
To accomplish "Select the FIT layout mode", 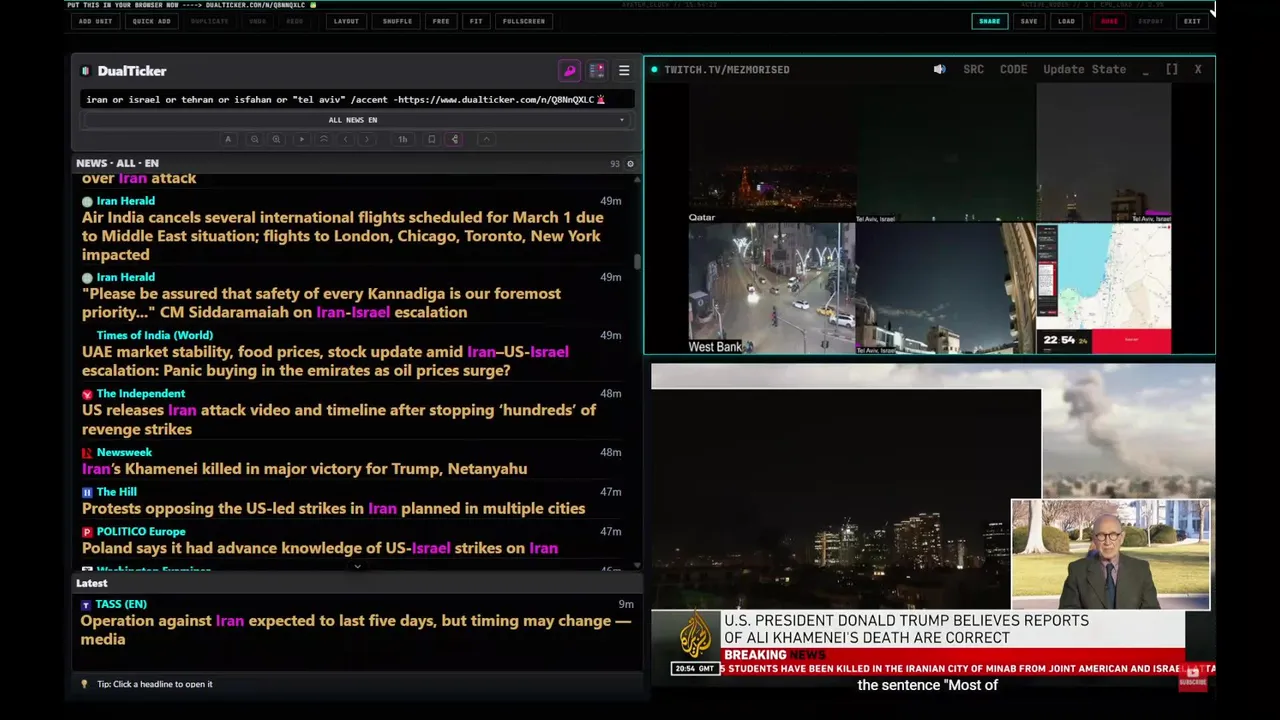I will pyautogui.click(x=476, y=21).
